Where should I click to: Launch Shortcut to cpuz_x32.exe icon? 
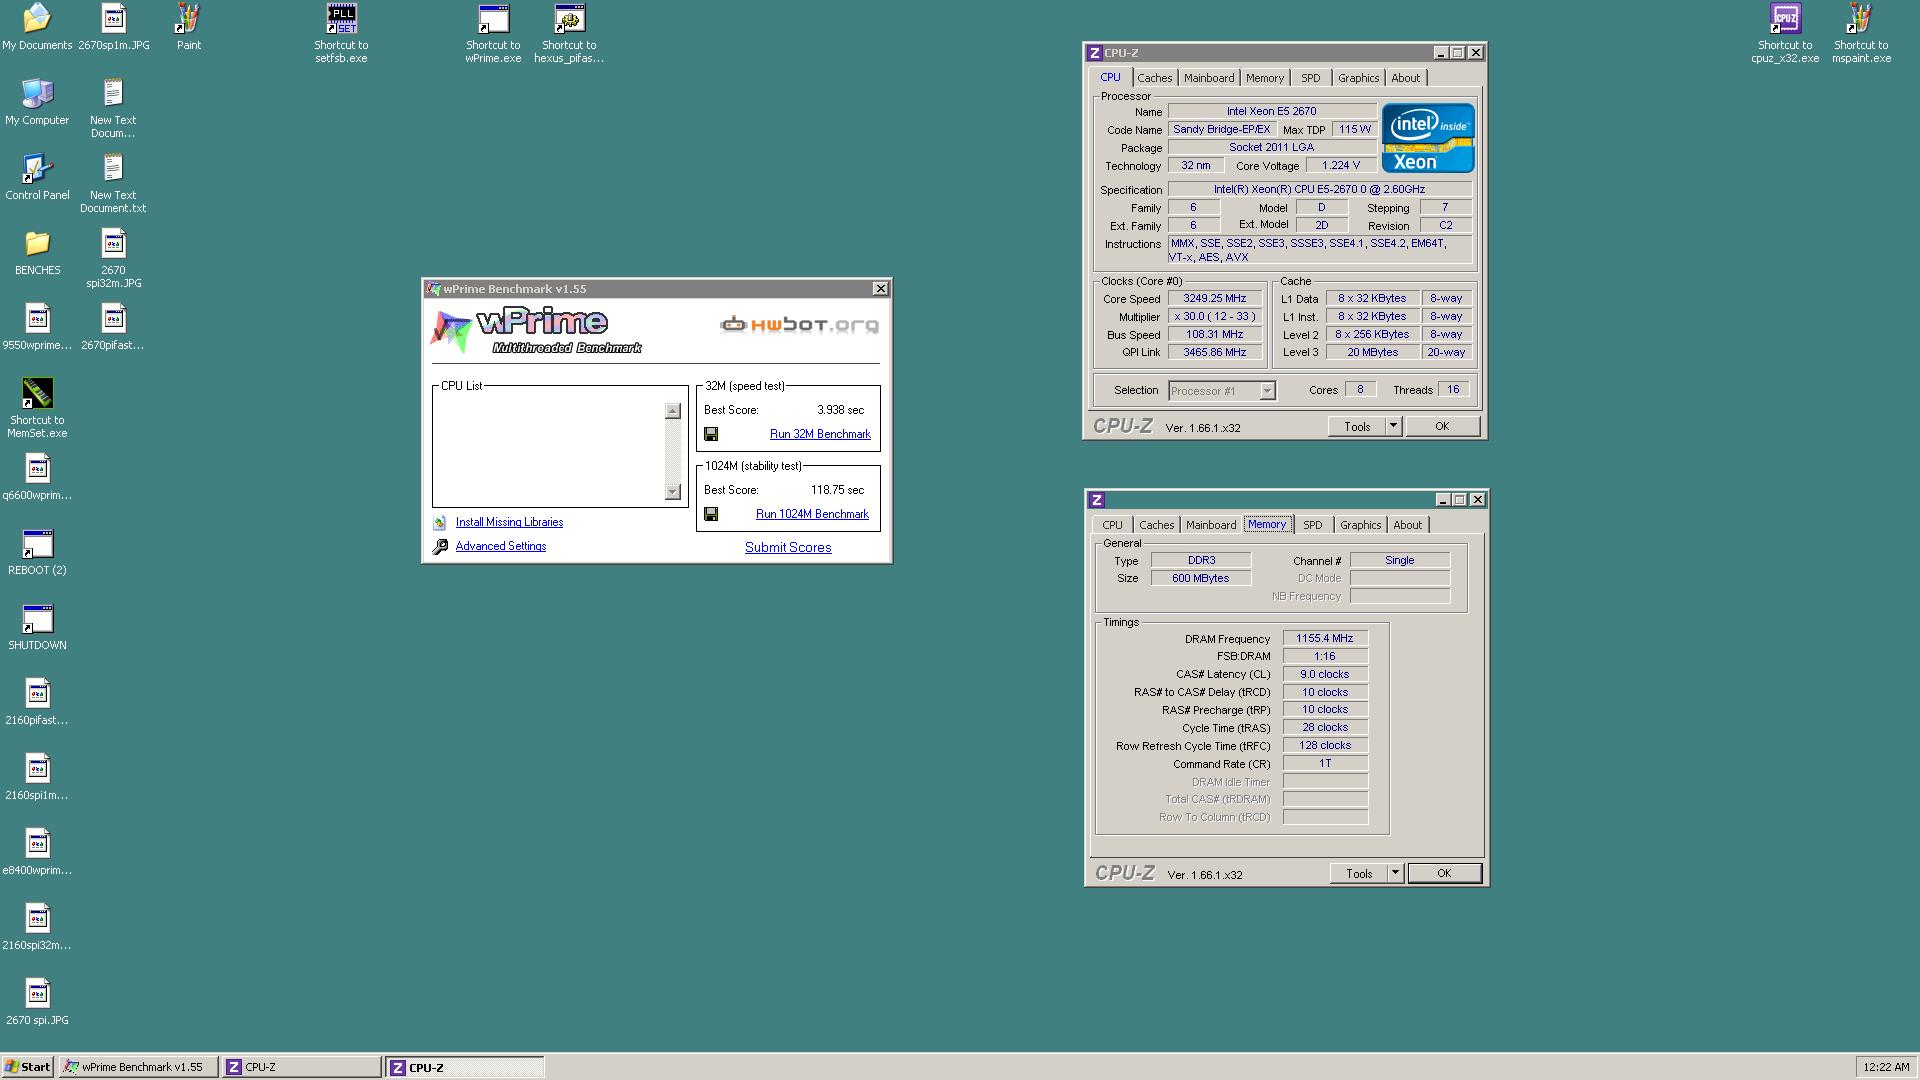[x=1785, y=33]
